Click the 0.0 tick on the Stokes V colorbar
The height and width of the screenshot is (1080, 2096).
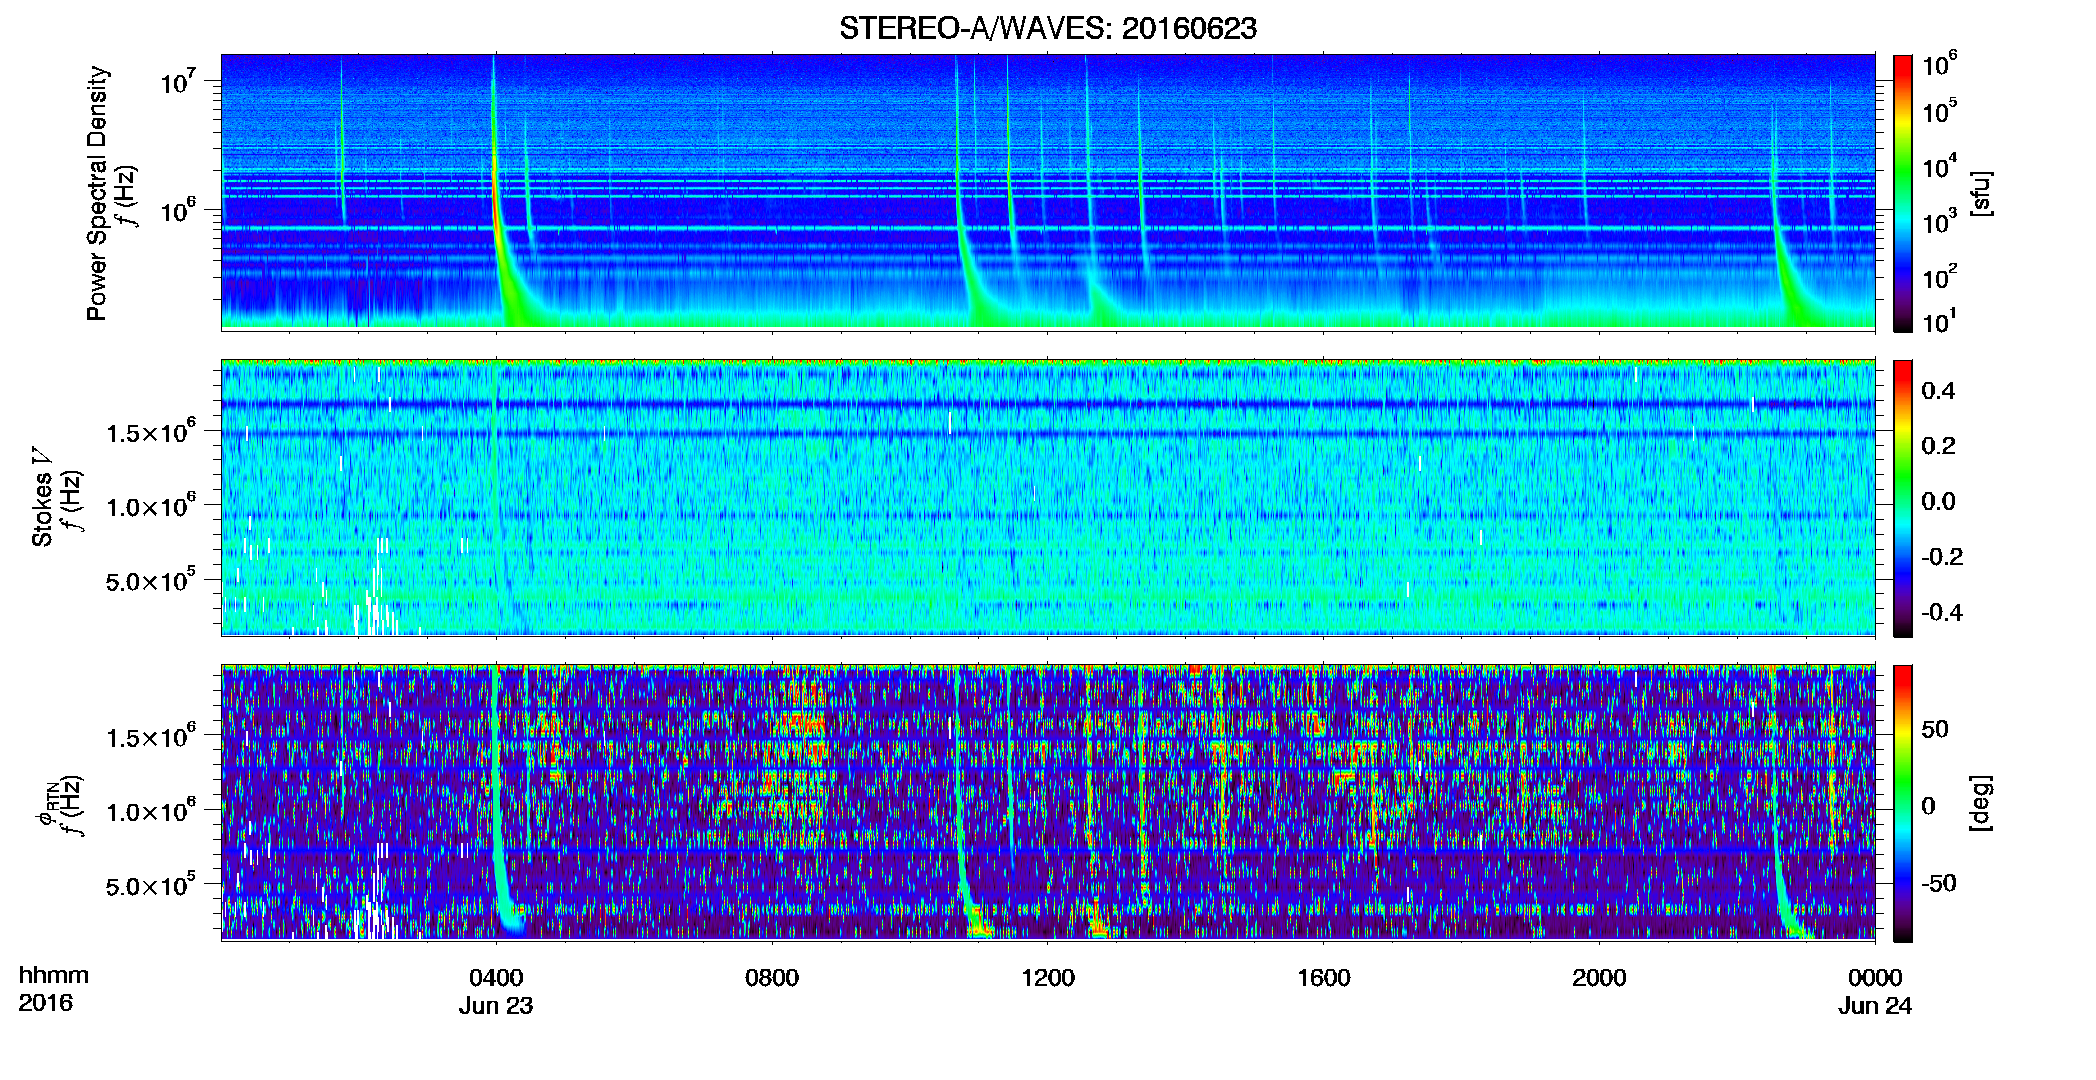tap(1938, 502)
